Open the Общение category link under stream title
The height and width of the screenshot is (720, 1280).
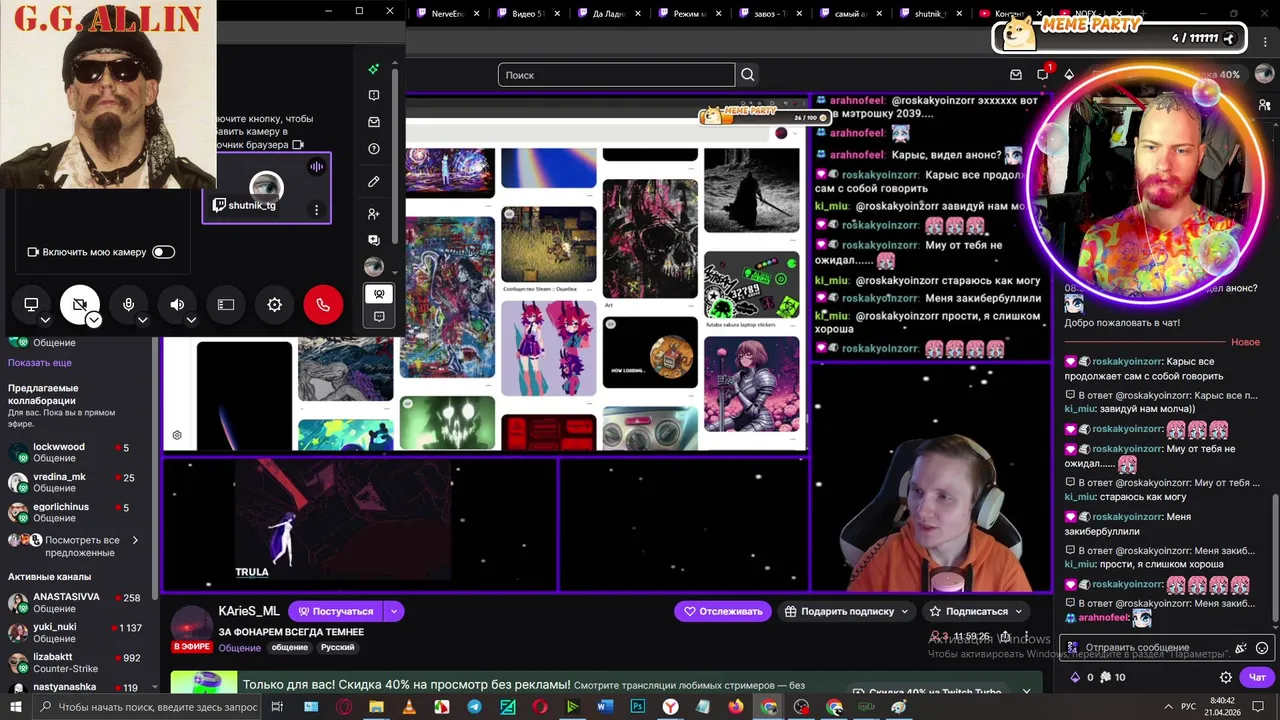pos(239,648)
